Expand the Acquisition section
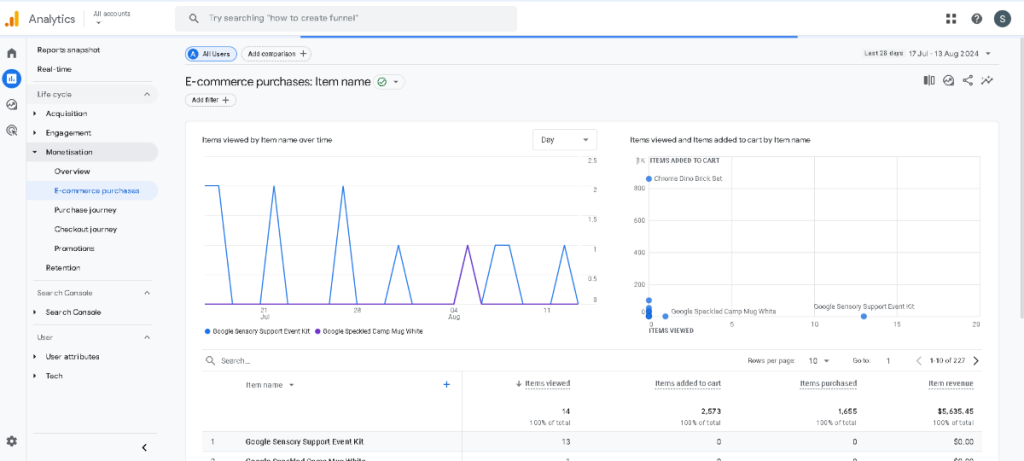The height and width of the screenshot is (461, 1024). pos(66,114)
